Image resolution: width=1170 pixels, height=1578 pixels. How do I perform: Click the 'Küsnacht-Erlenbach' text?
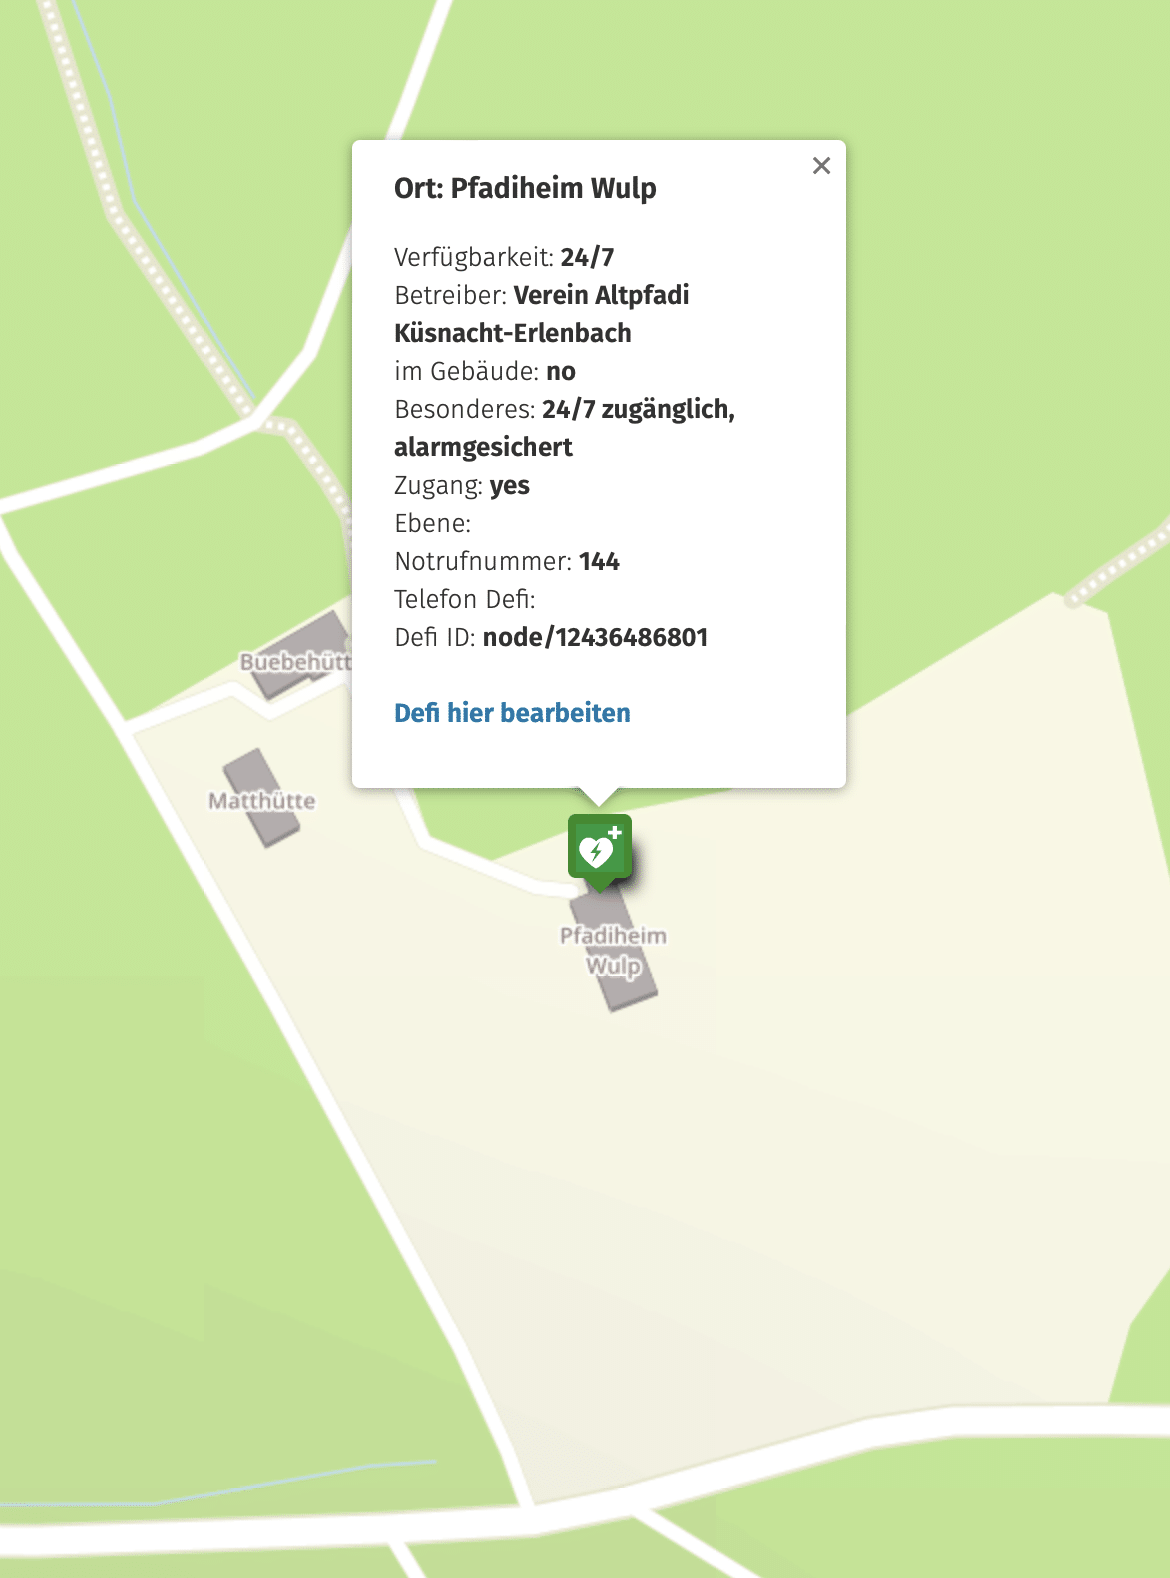[513, 333]
